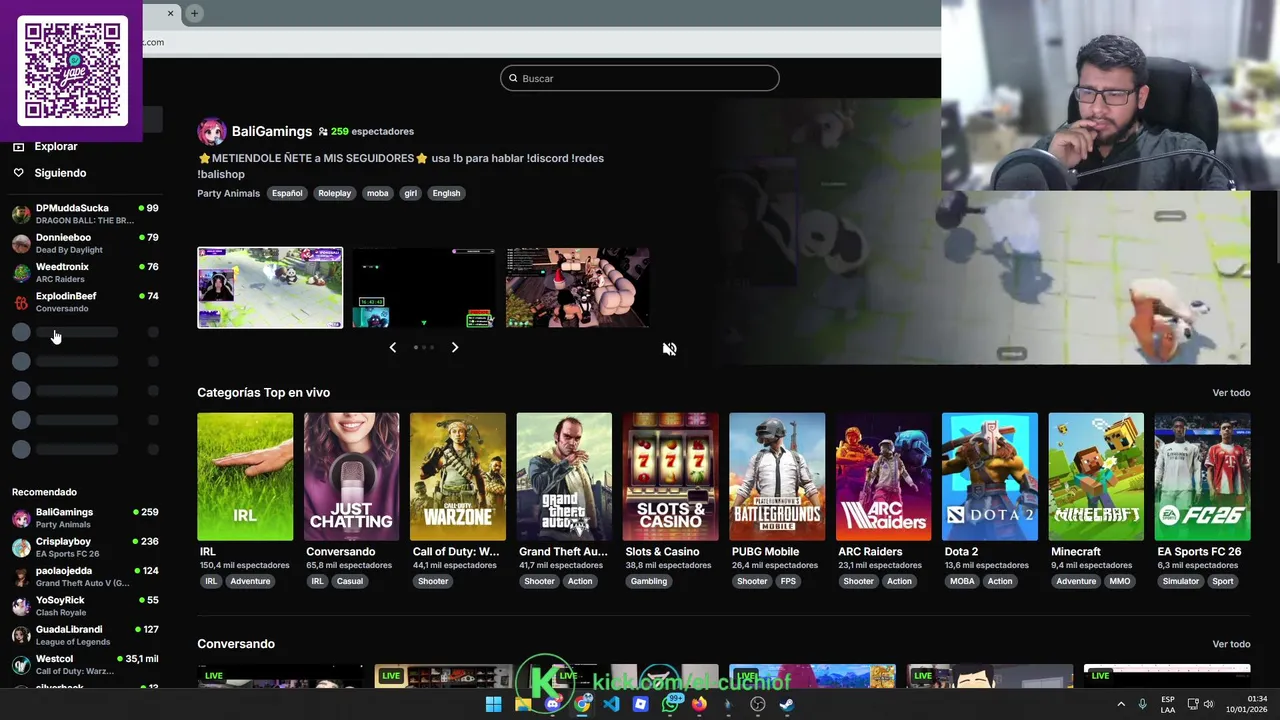Click the Buscar search field

click(640, 78)
